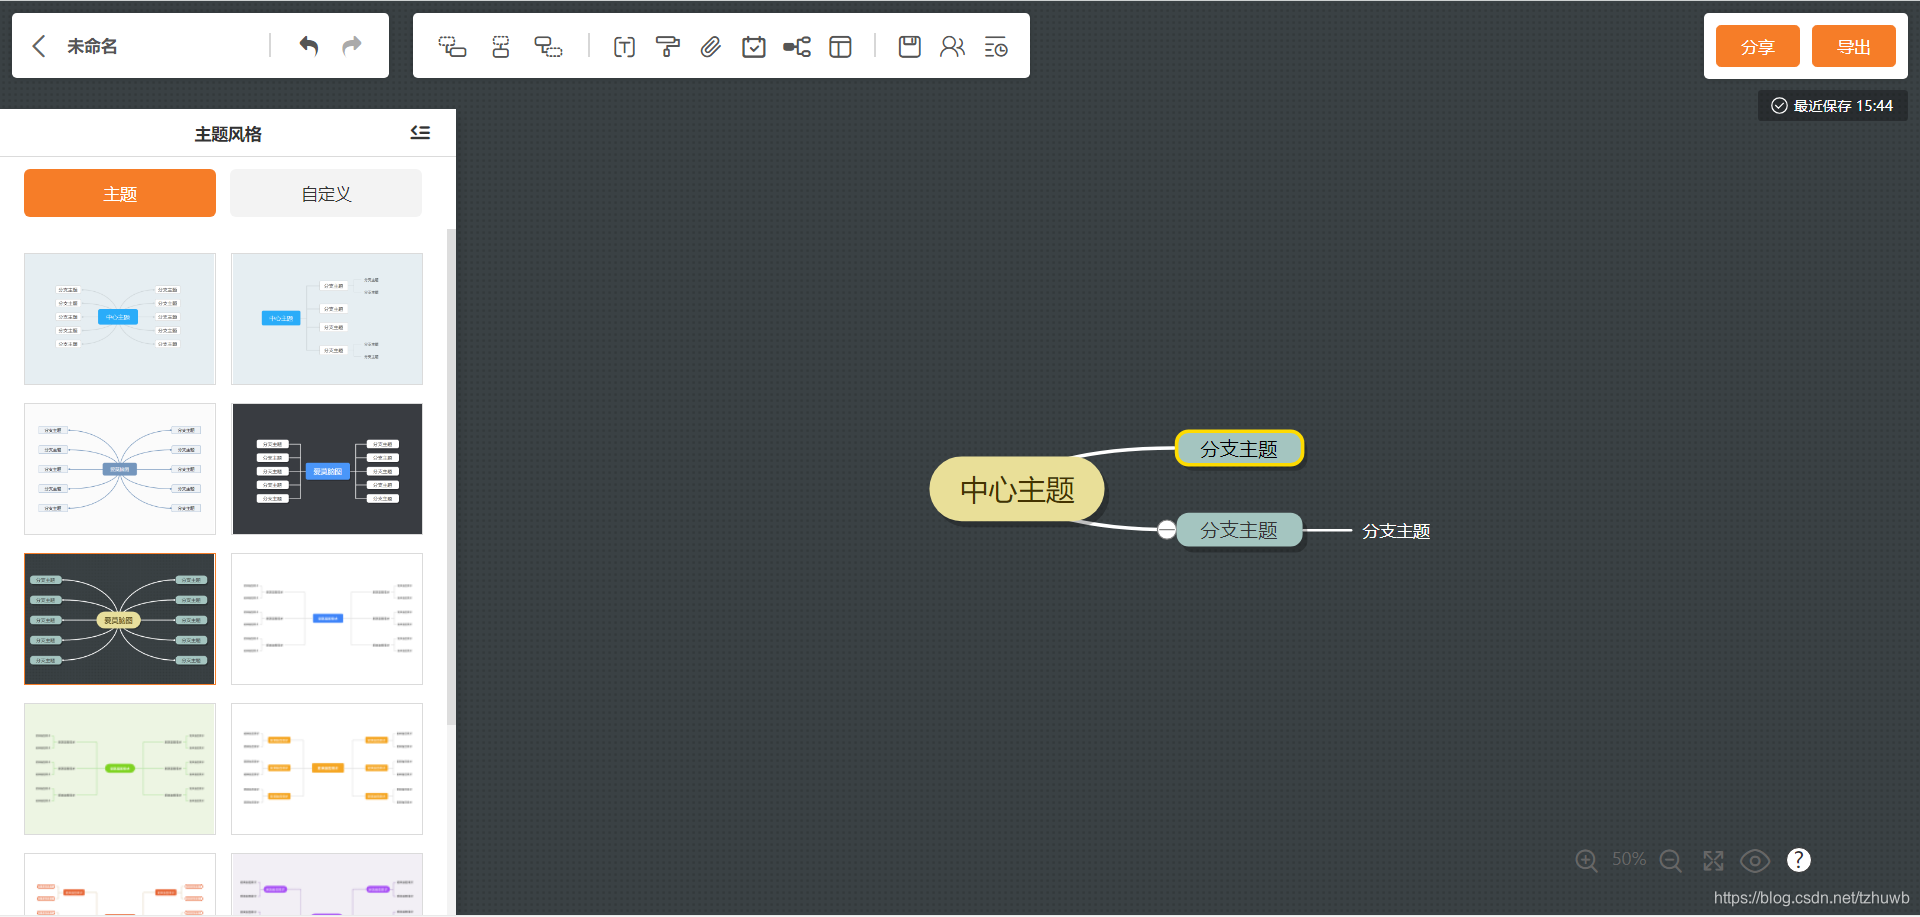Select the highlighted upper 分支主题 node

1239,448
